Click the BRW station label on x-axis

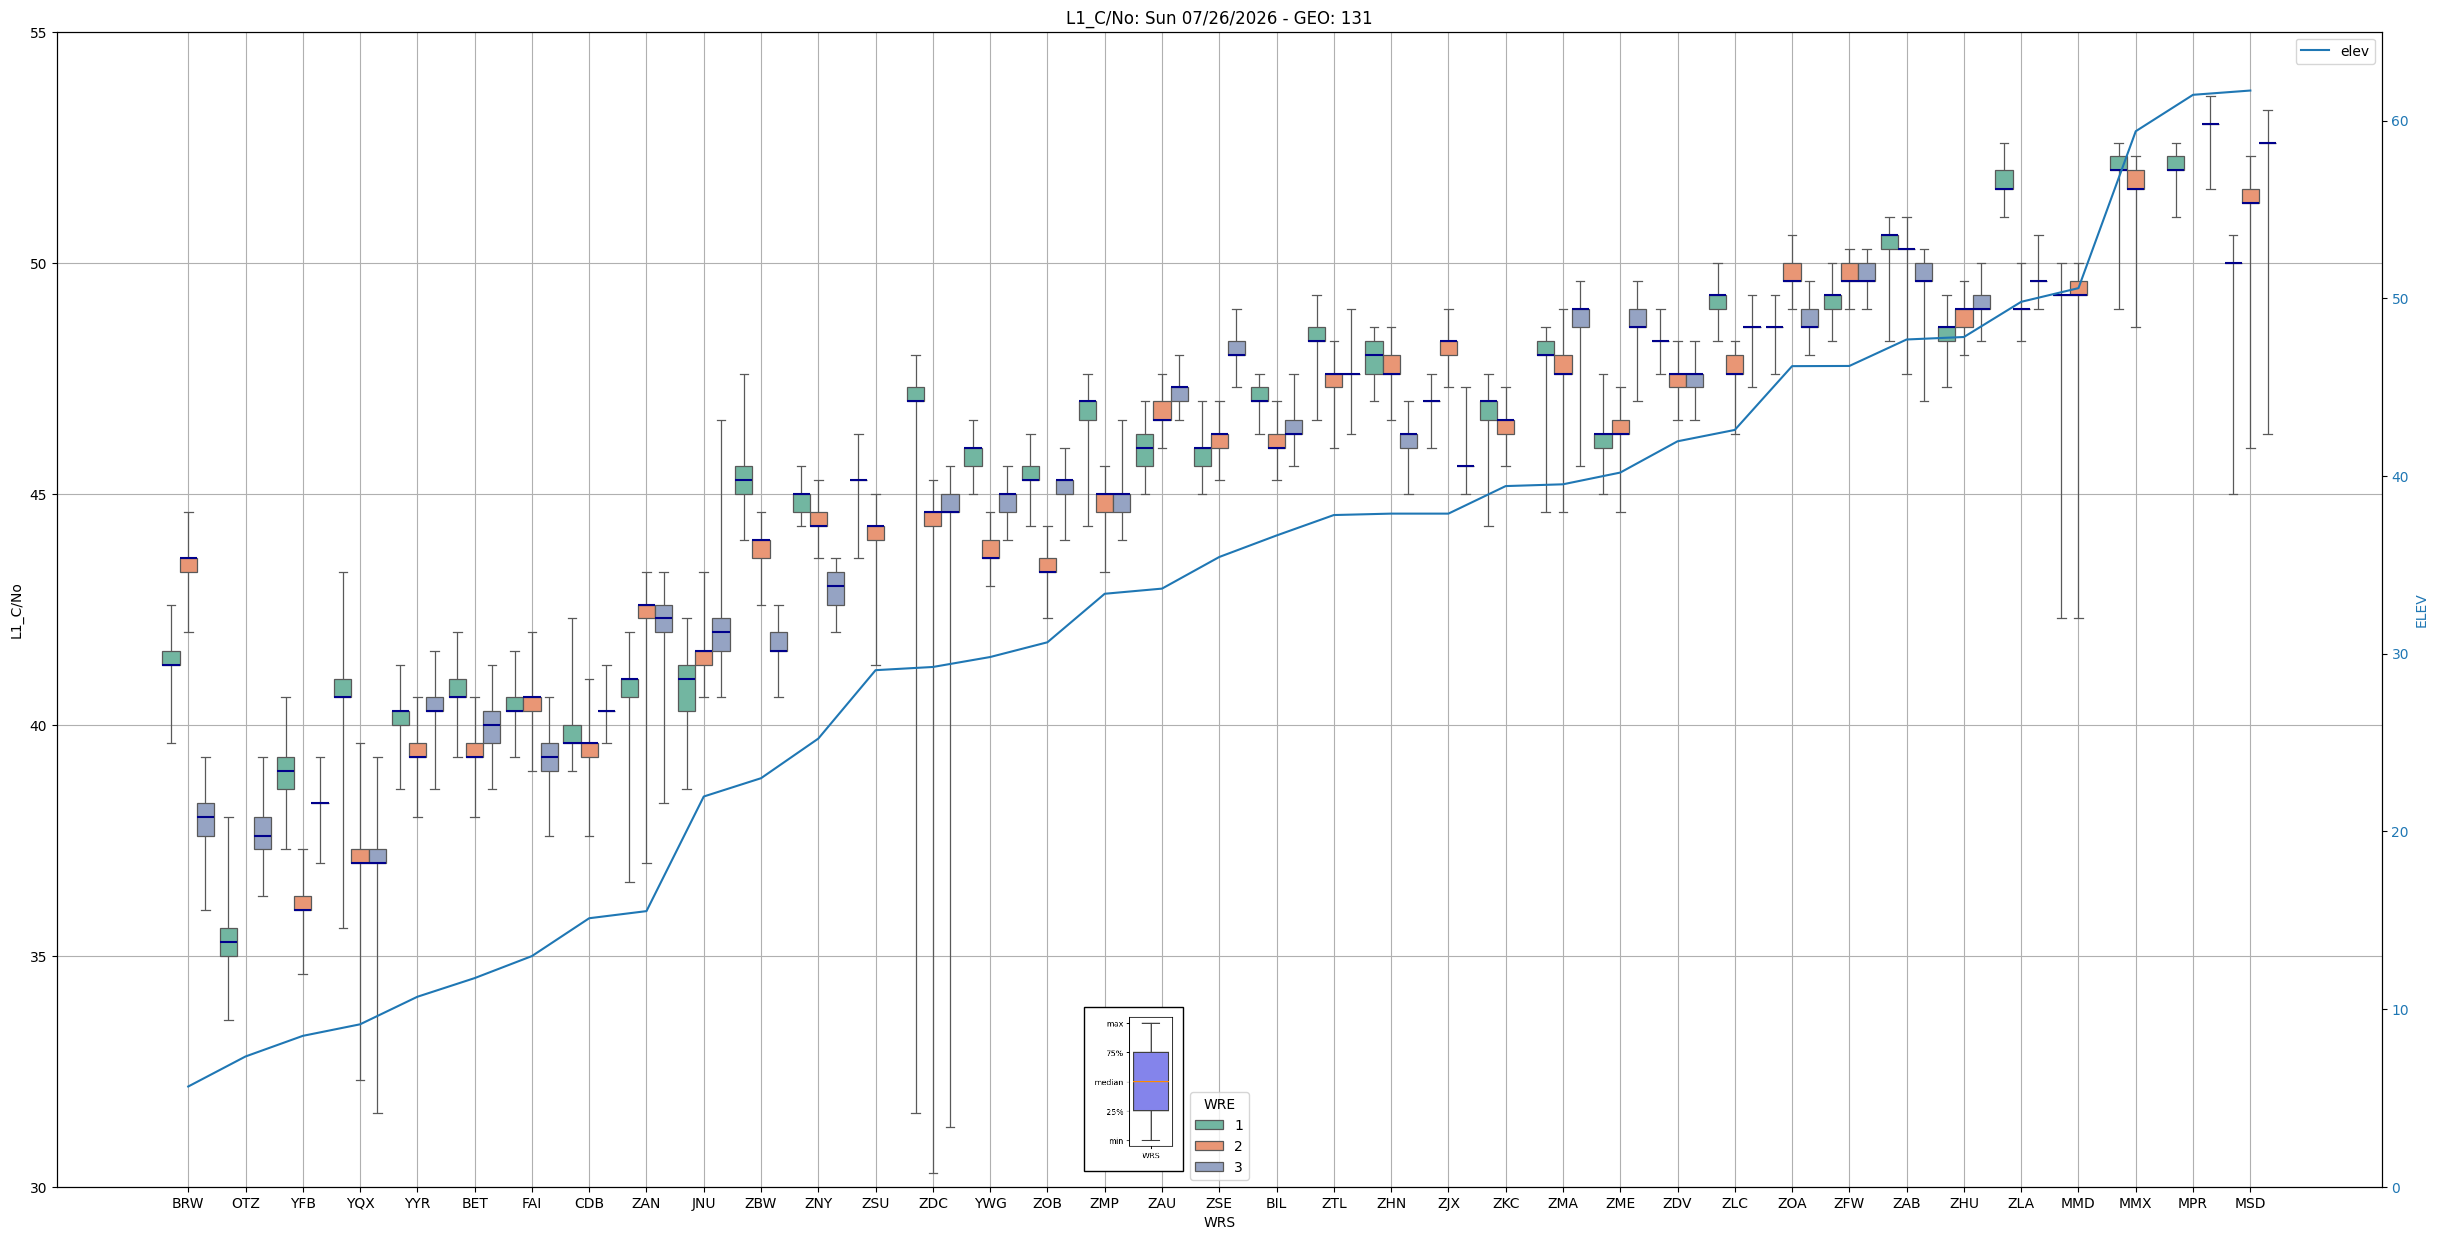188,1203
